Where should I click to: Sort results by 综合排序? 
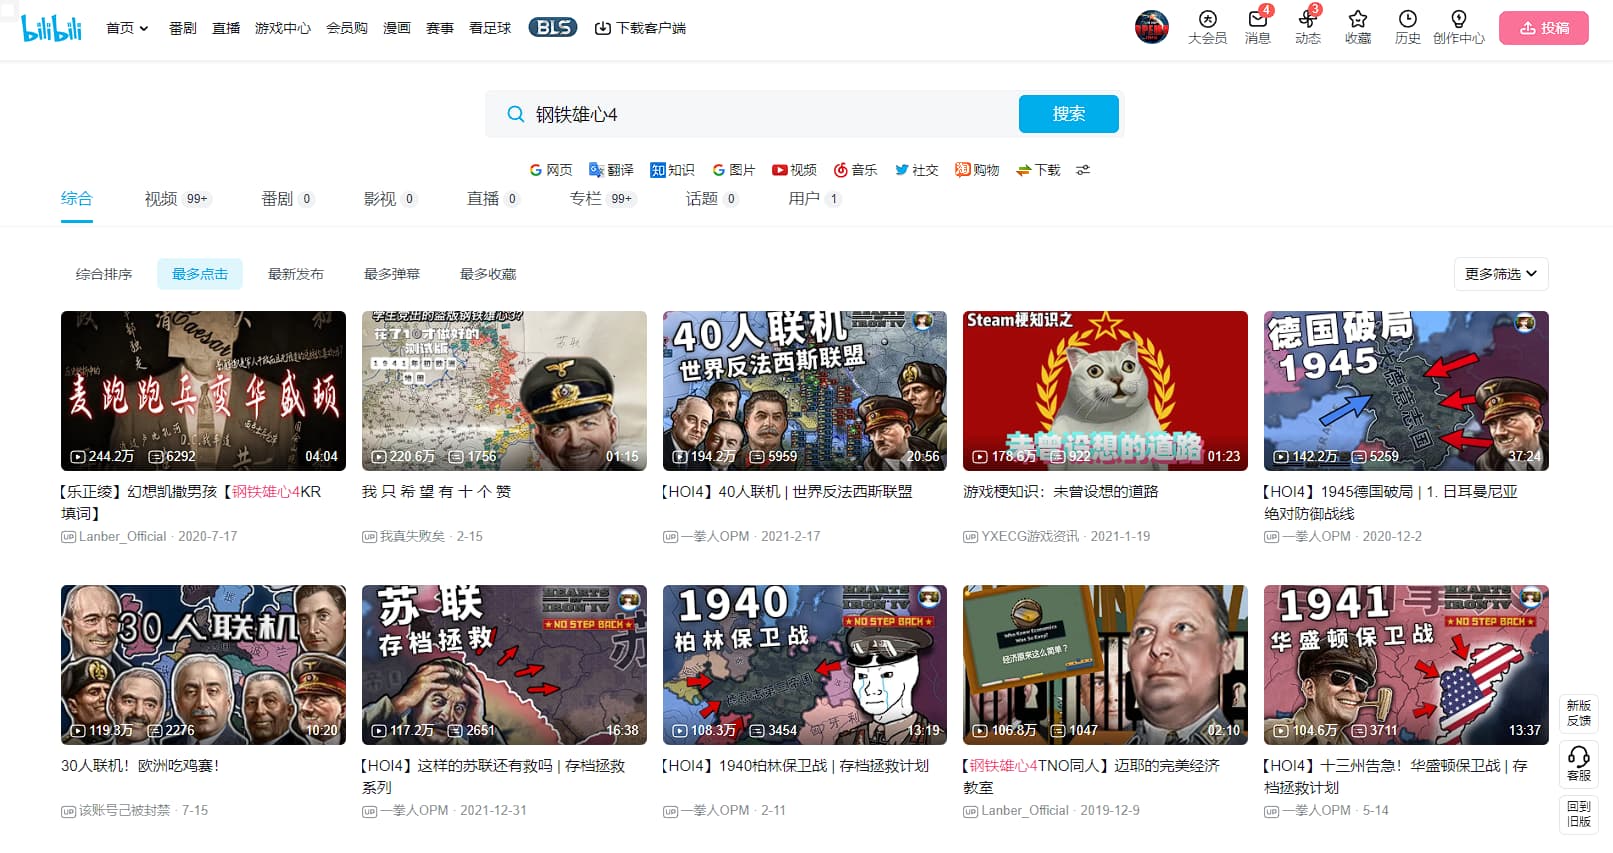point(104,274)
